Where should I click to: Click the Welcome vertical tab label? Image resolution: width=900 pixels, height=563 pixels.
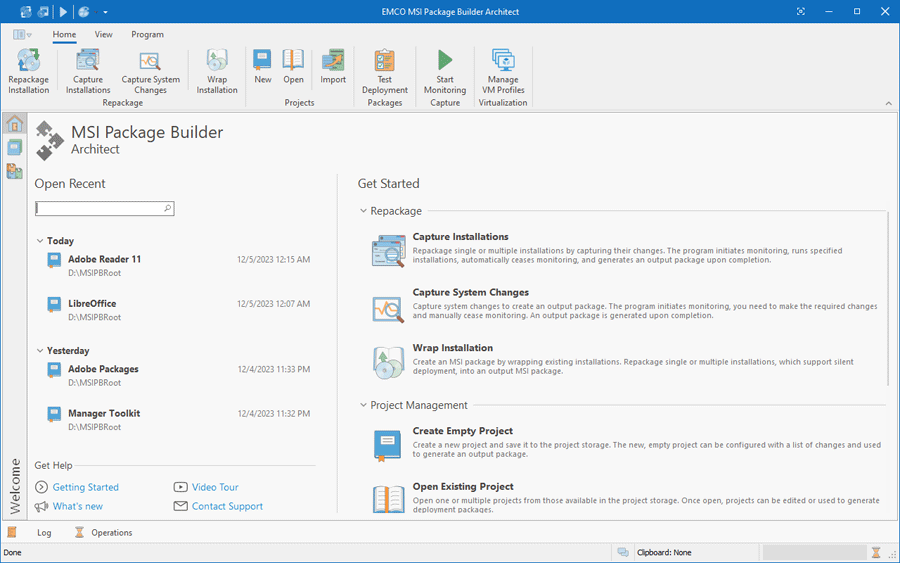tap(15, 486)
